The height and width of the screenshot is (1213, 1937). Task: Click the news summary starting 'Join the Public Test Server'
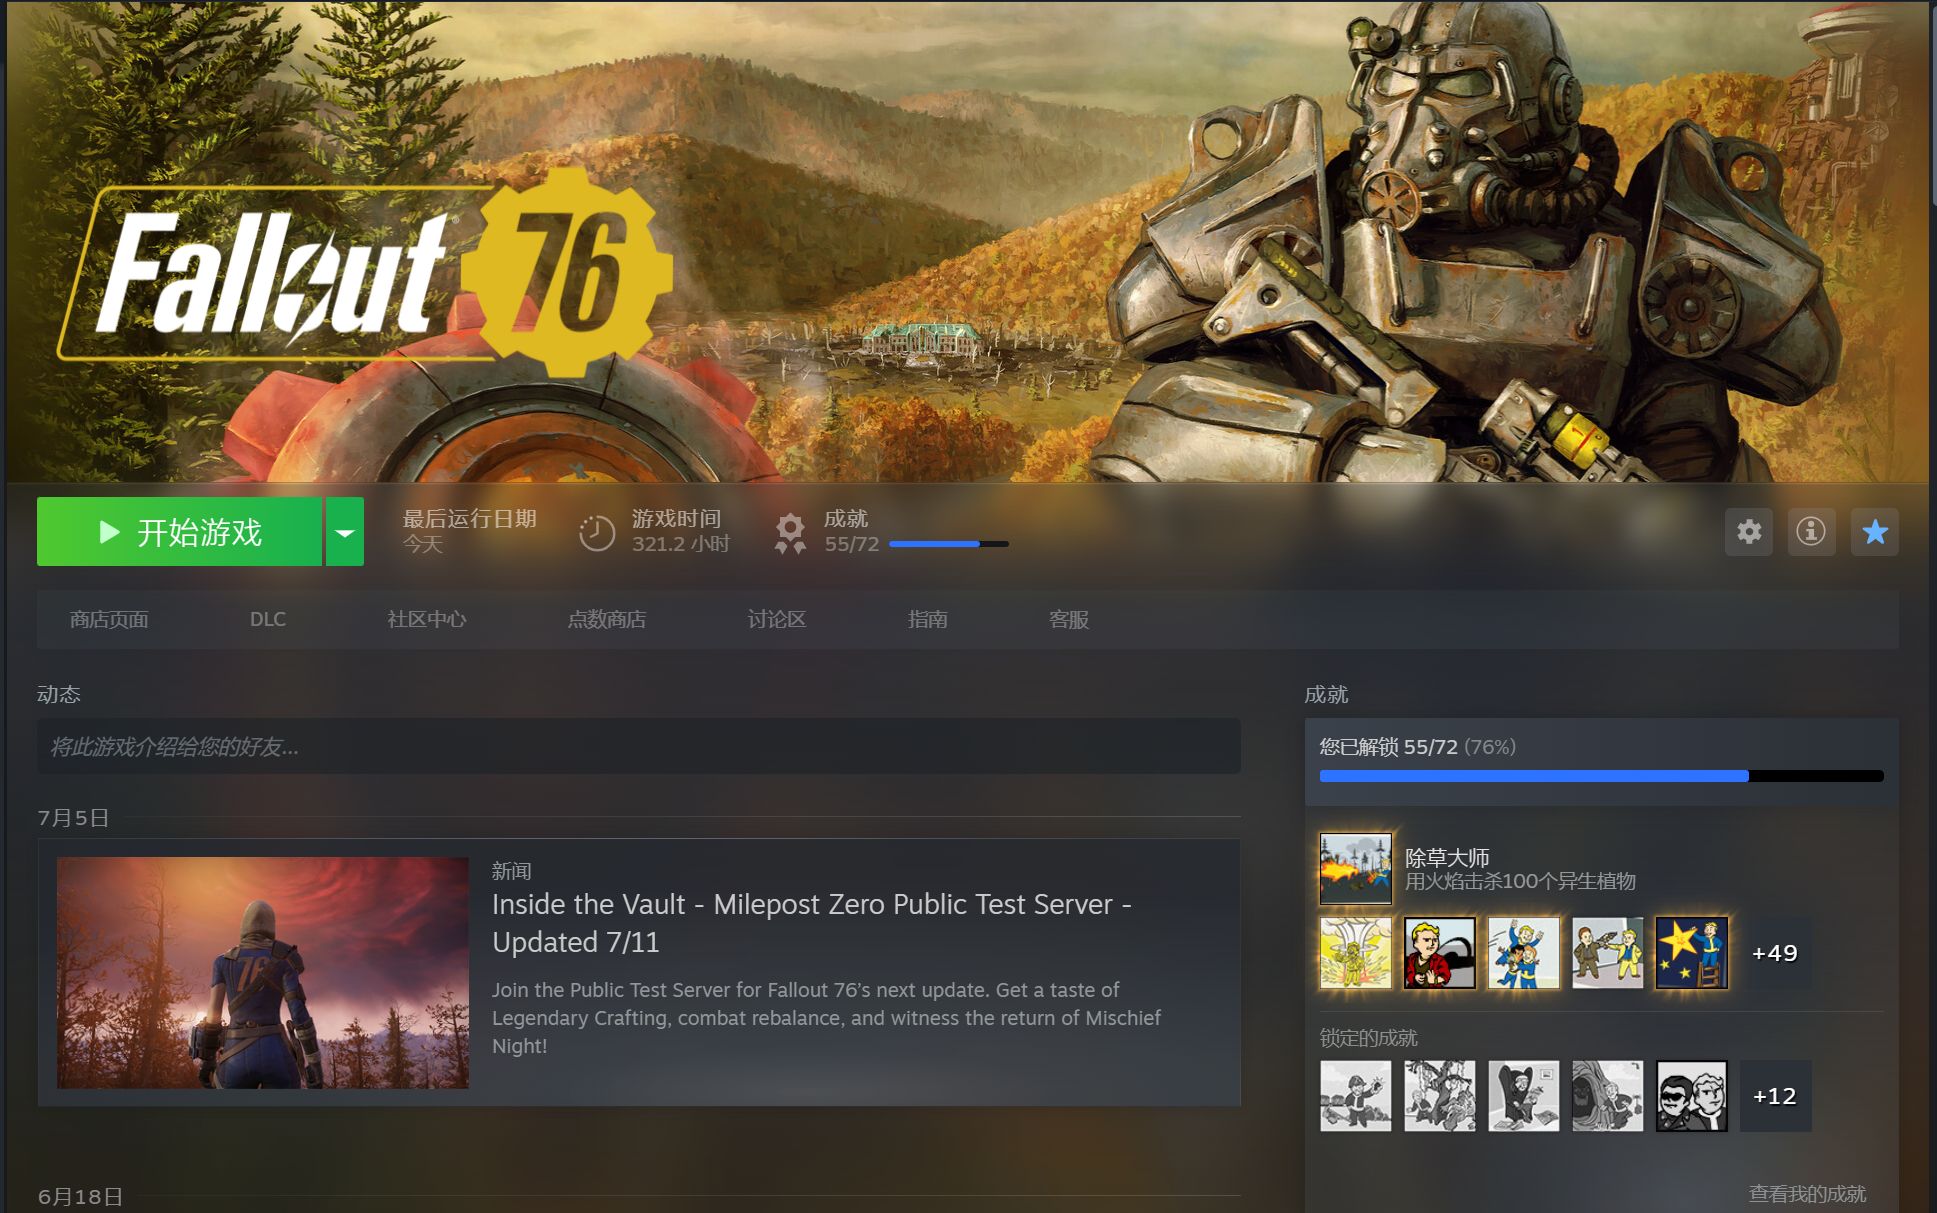826,1018
